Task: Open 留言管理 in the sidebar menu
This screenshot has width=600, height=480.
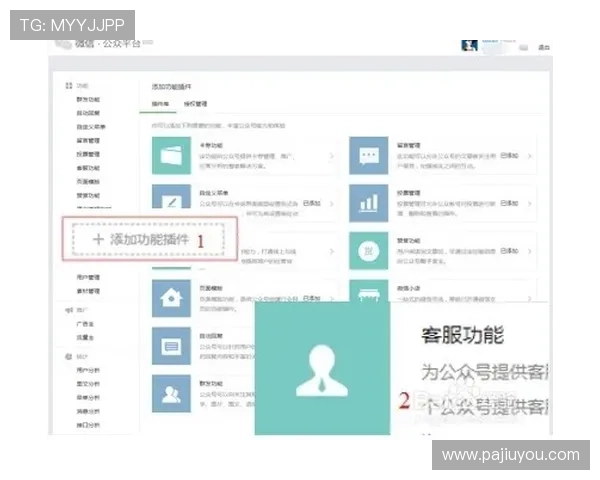Action: pos(88,140)
